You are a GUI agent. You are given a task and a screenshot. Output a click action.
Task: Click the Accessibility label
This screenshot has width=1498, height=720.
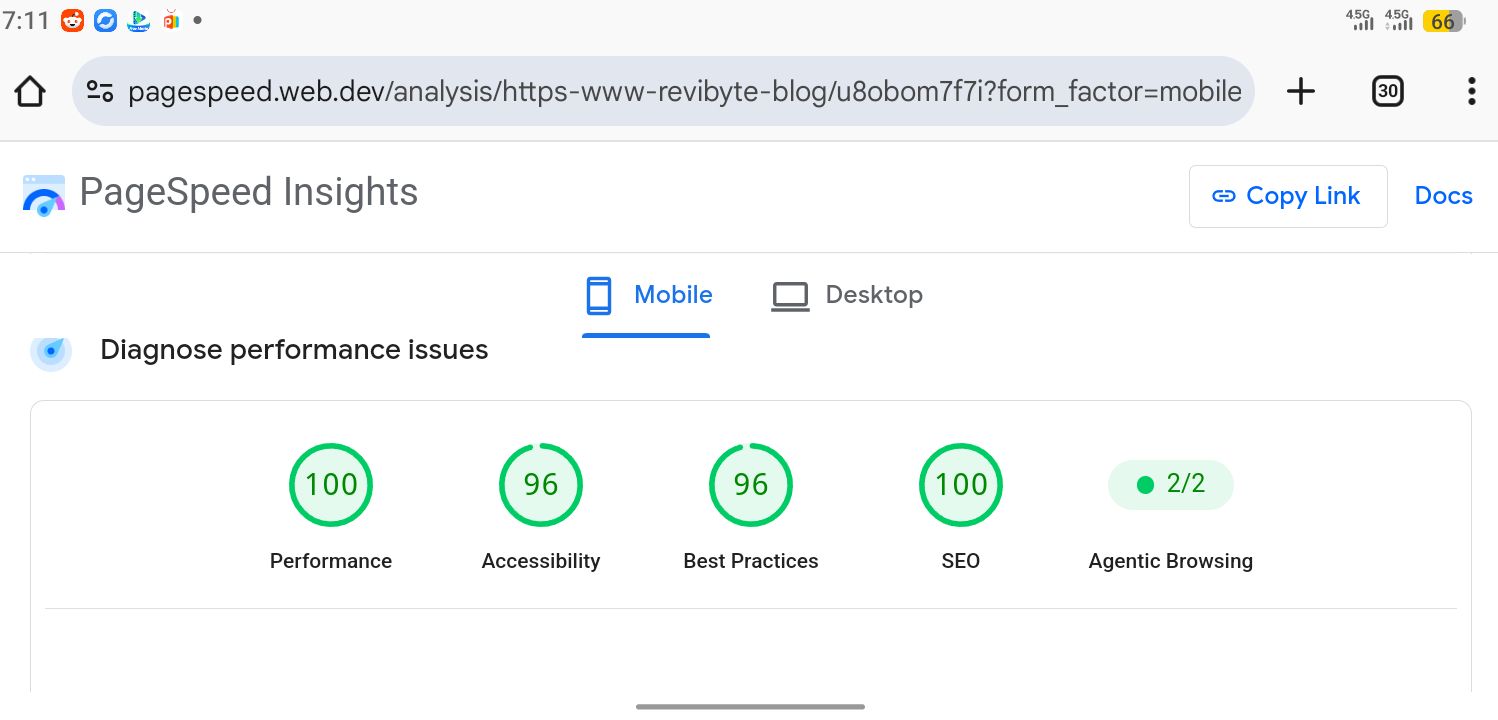click(541, 561)
